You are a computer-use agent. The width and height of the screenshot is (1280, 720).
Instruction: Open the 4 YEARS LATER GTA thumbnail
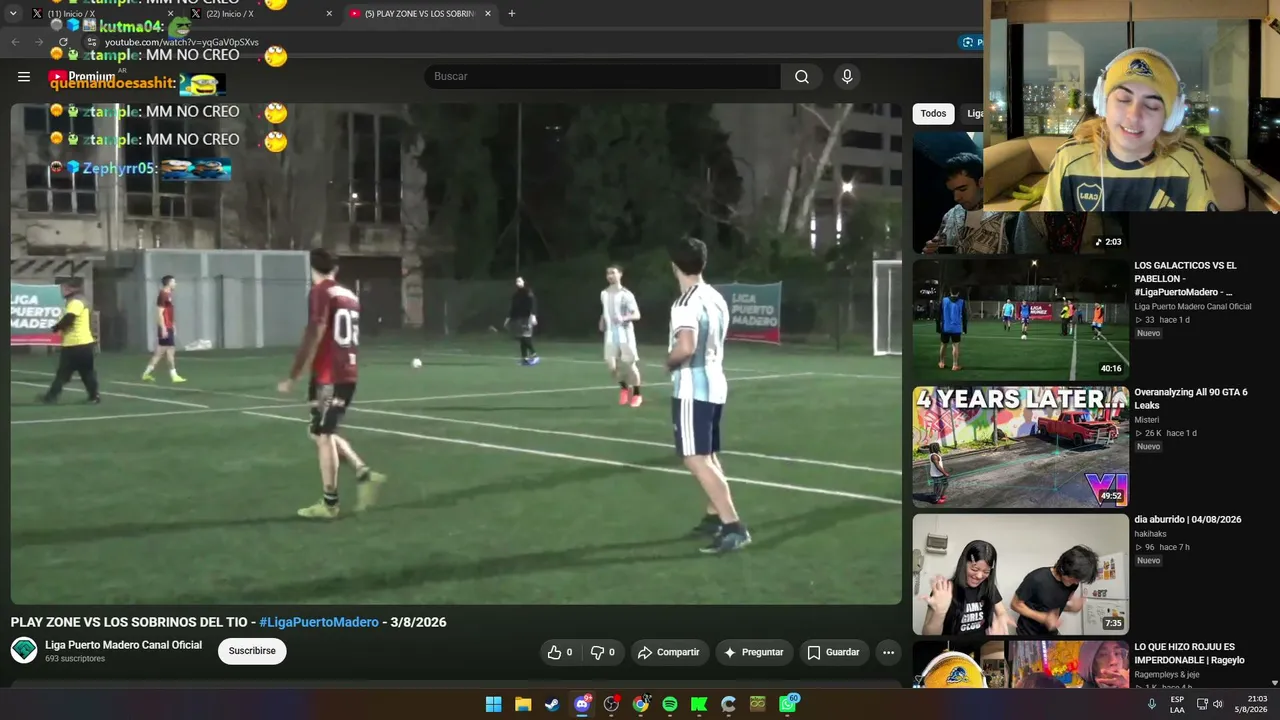point(1020,446)
